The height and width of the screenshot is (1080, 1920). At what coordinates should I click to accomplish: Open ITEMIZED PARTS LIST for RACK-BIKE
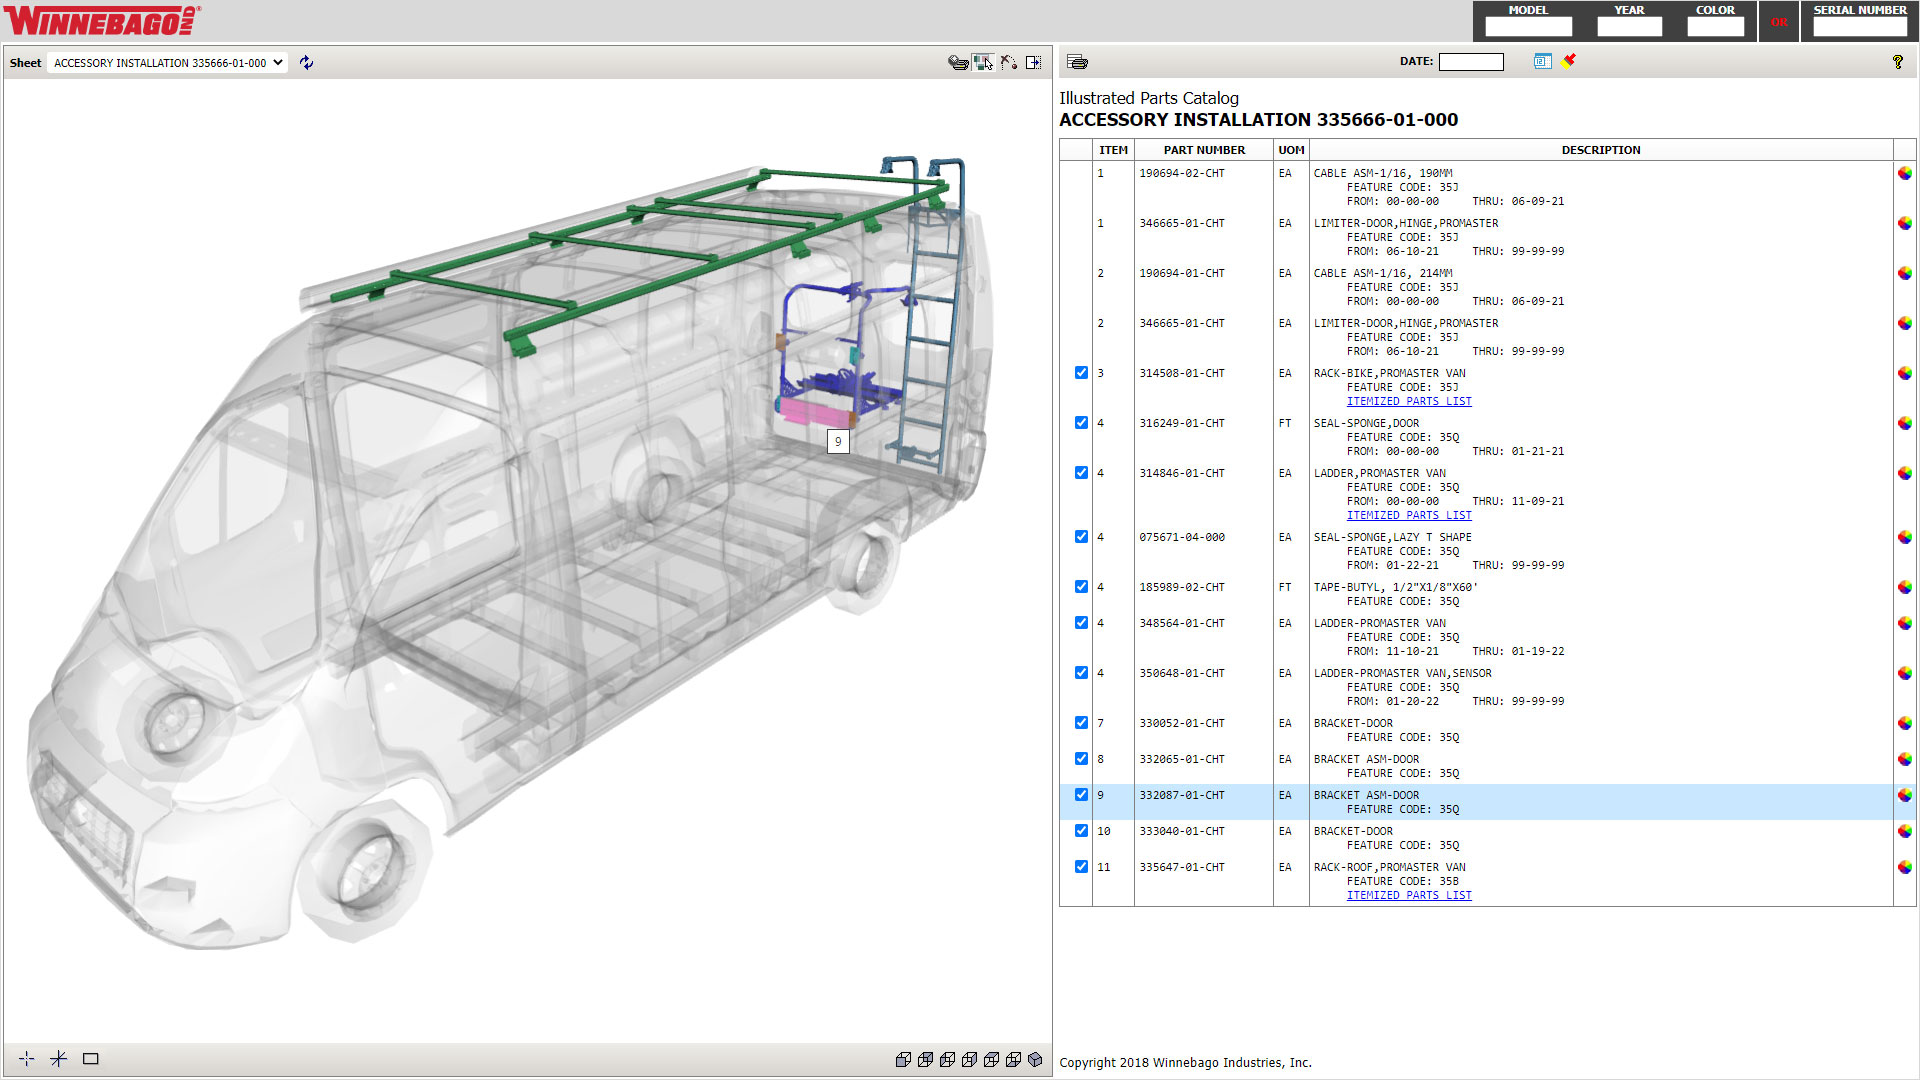tap(1409, 402)
